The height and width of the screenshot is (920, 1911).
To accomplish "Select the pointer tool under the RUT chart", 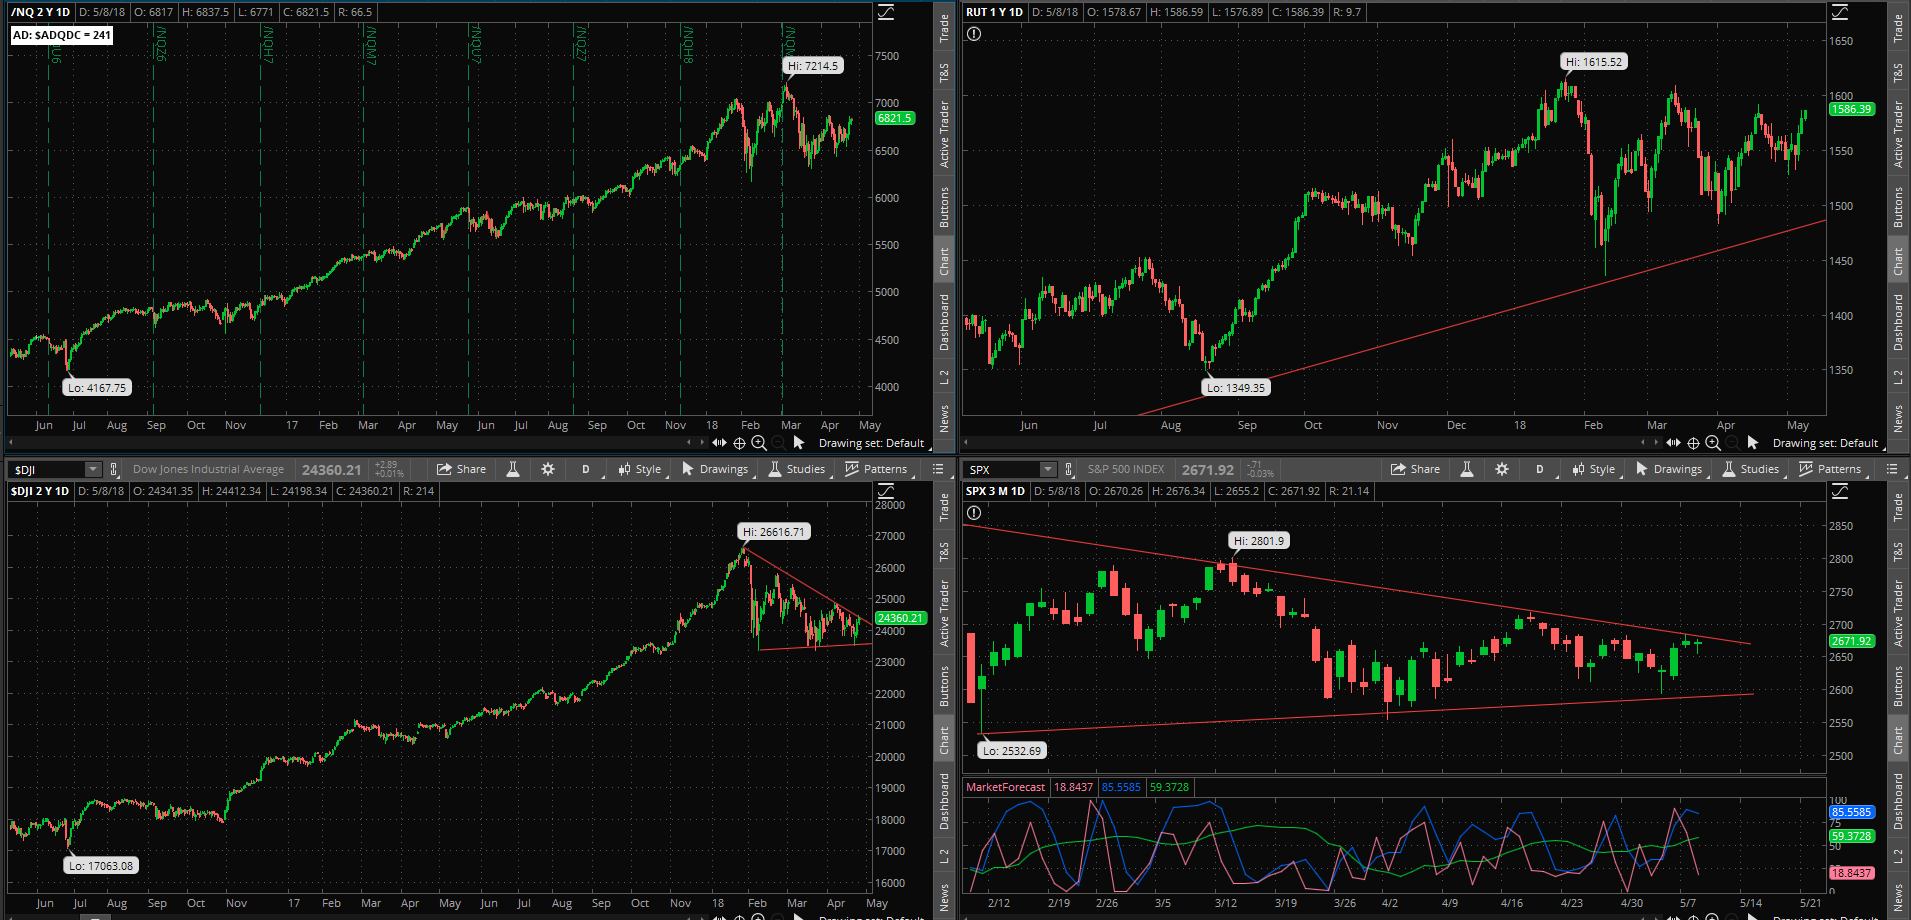I will point(1752,442).
